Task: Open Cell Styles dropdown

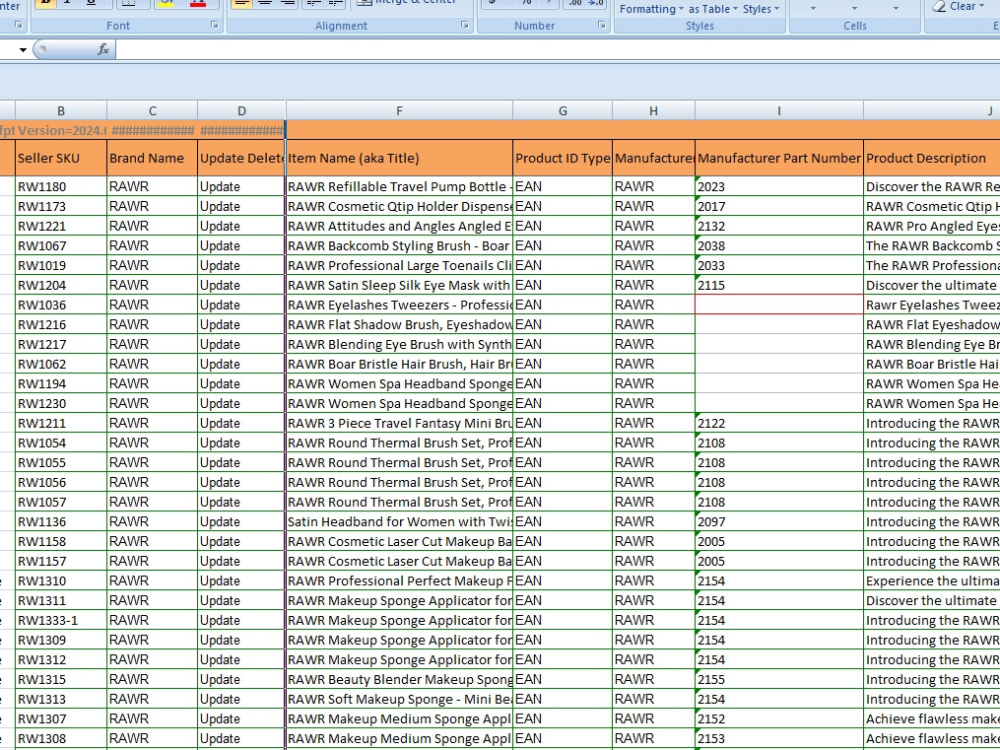Action: click(x=761, y=9)
